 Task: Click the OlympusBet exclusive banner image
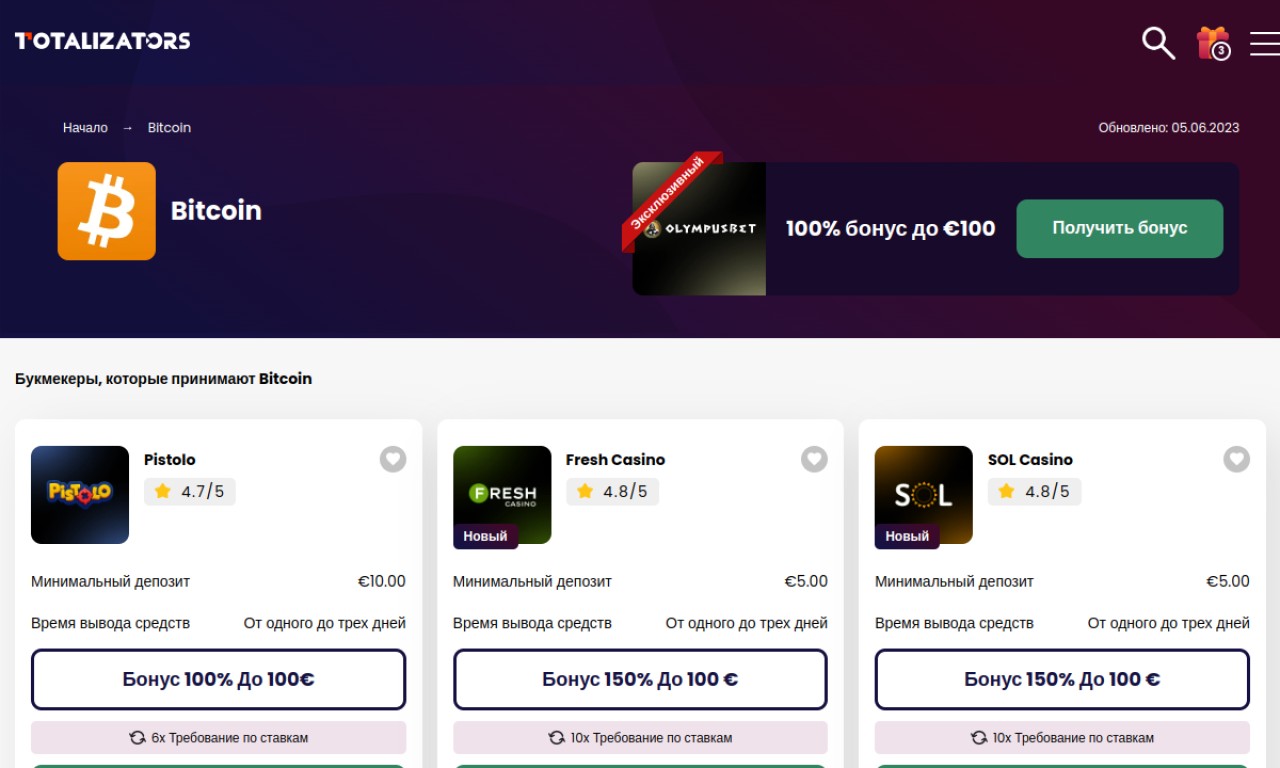[699, 229]
